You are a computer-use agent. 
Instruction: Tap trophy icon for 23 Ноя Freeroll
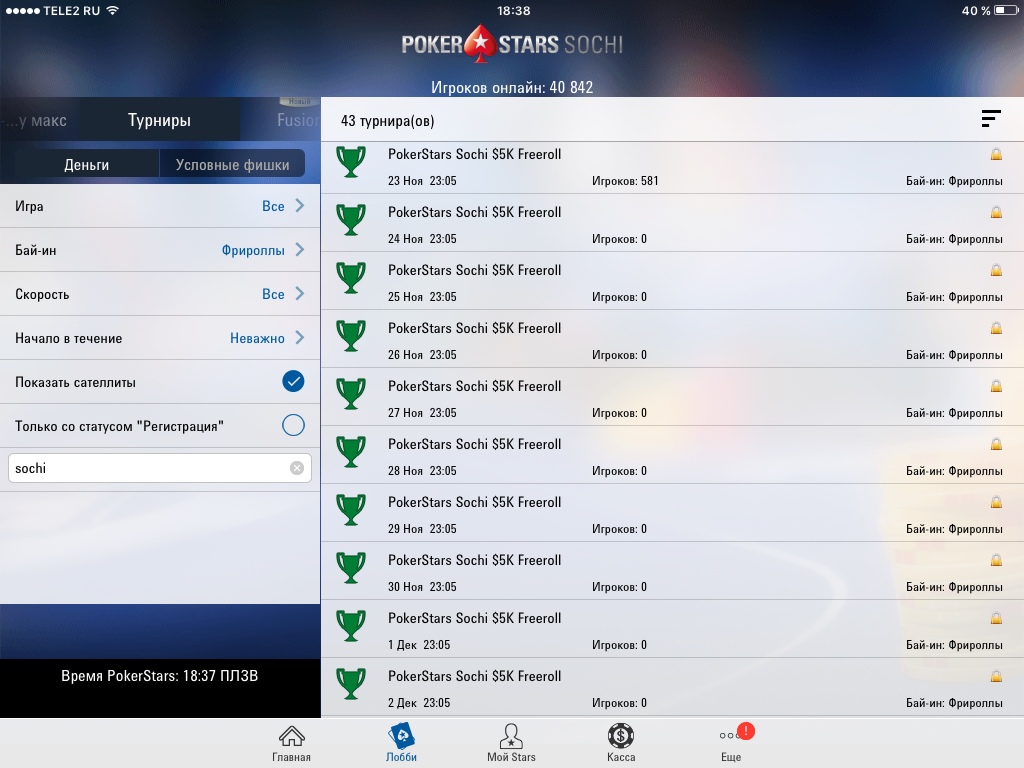click(x=351, y=162)
